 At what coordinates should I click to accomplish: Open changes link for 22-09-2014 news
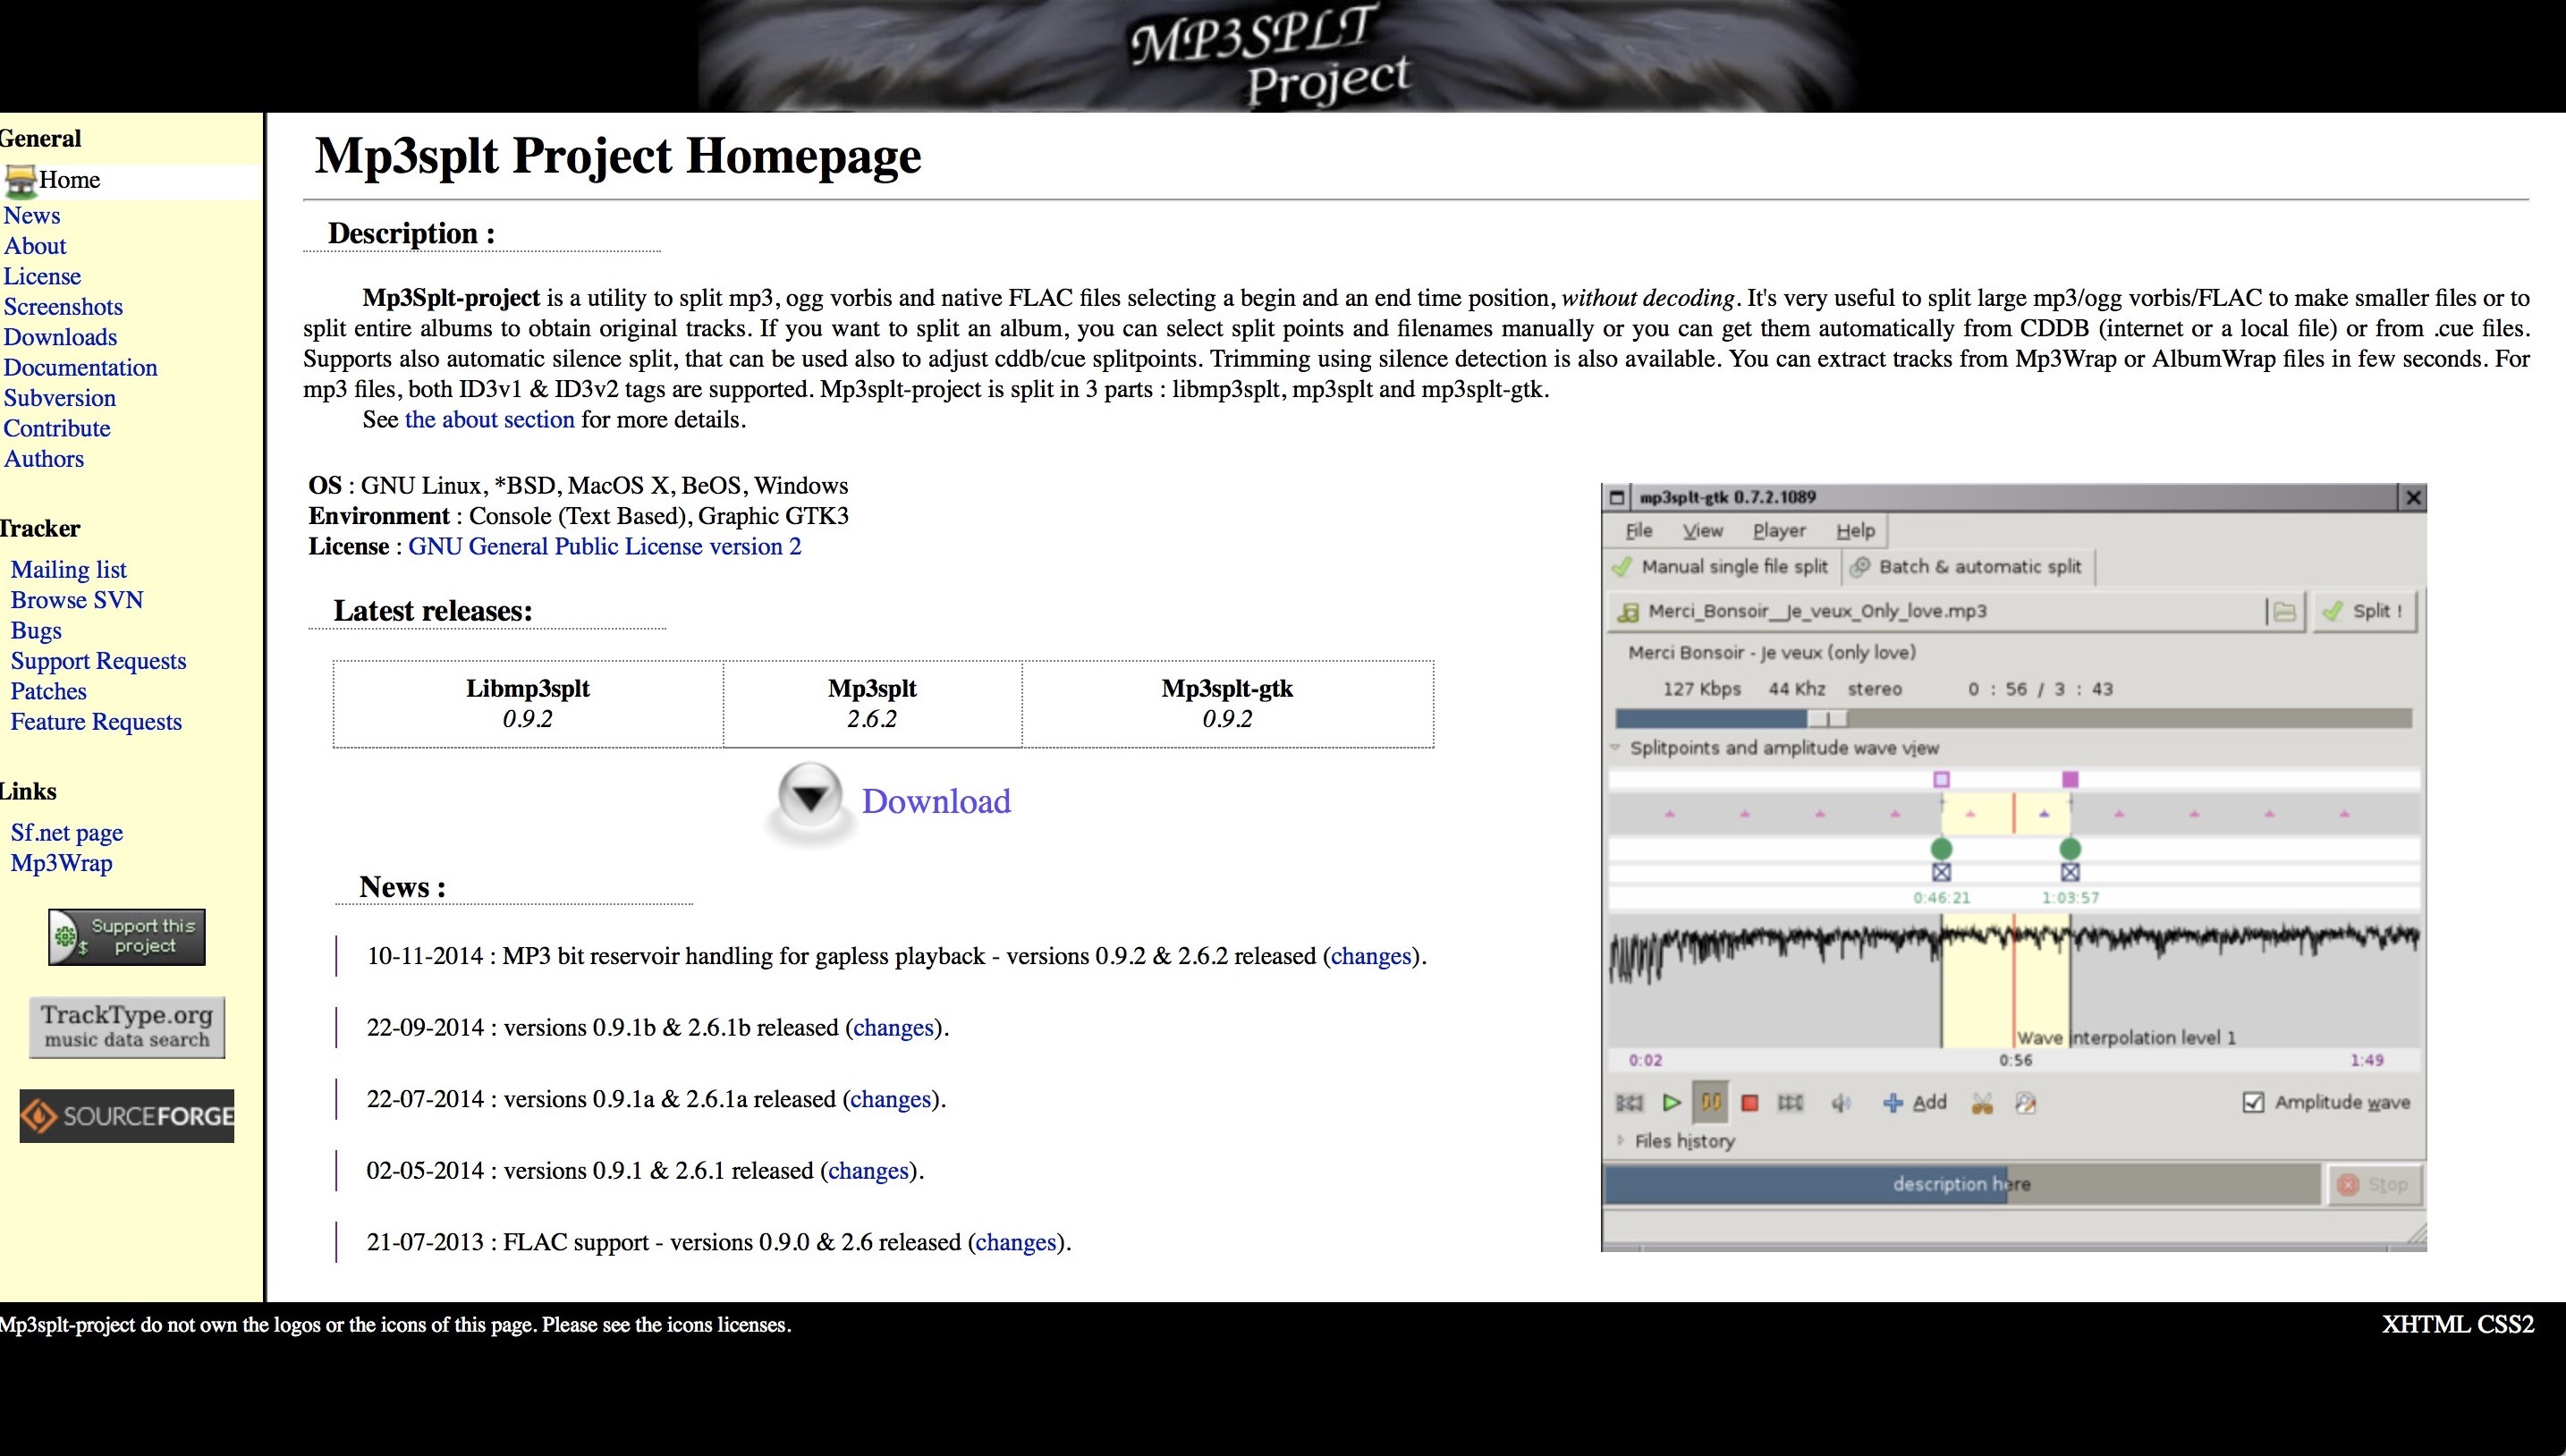pos(893,1028)
